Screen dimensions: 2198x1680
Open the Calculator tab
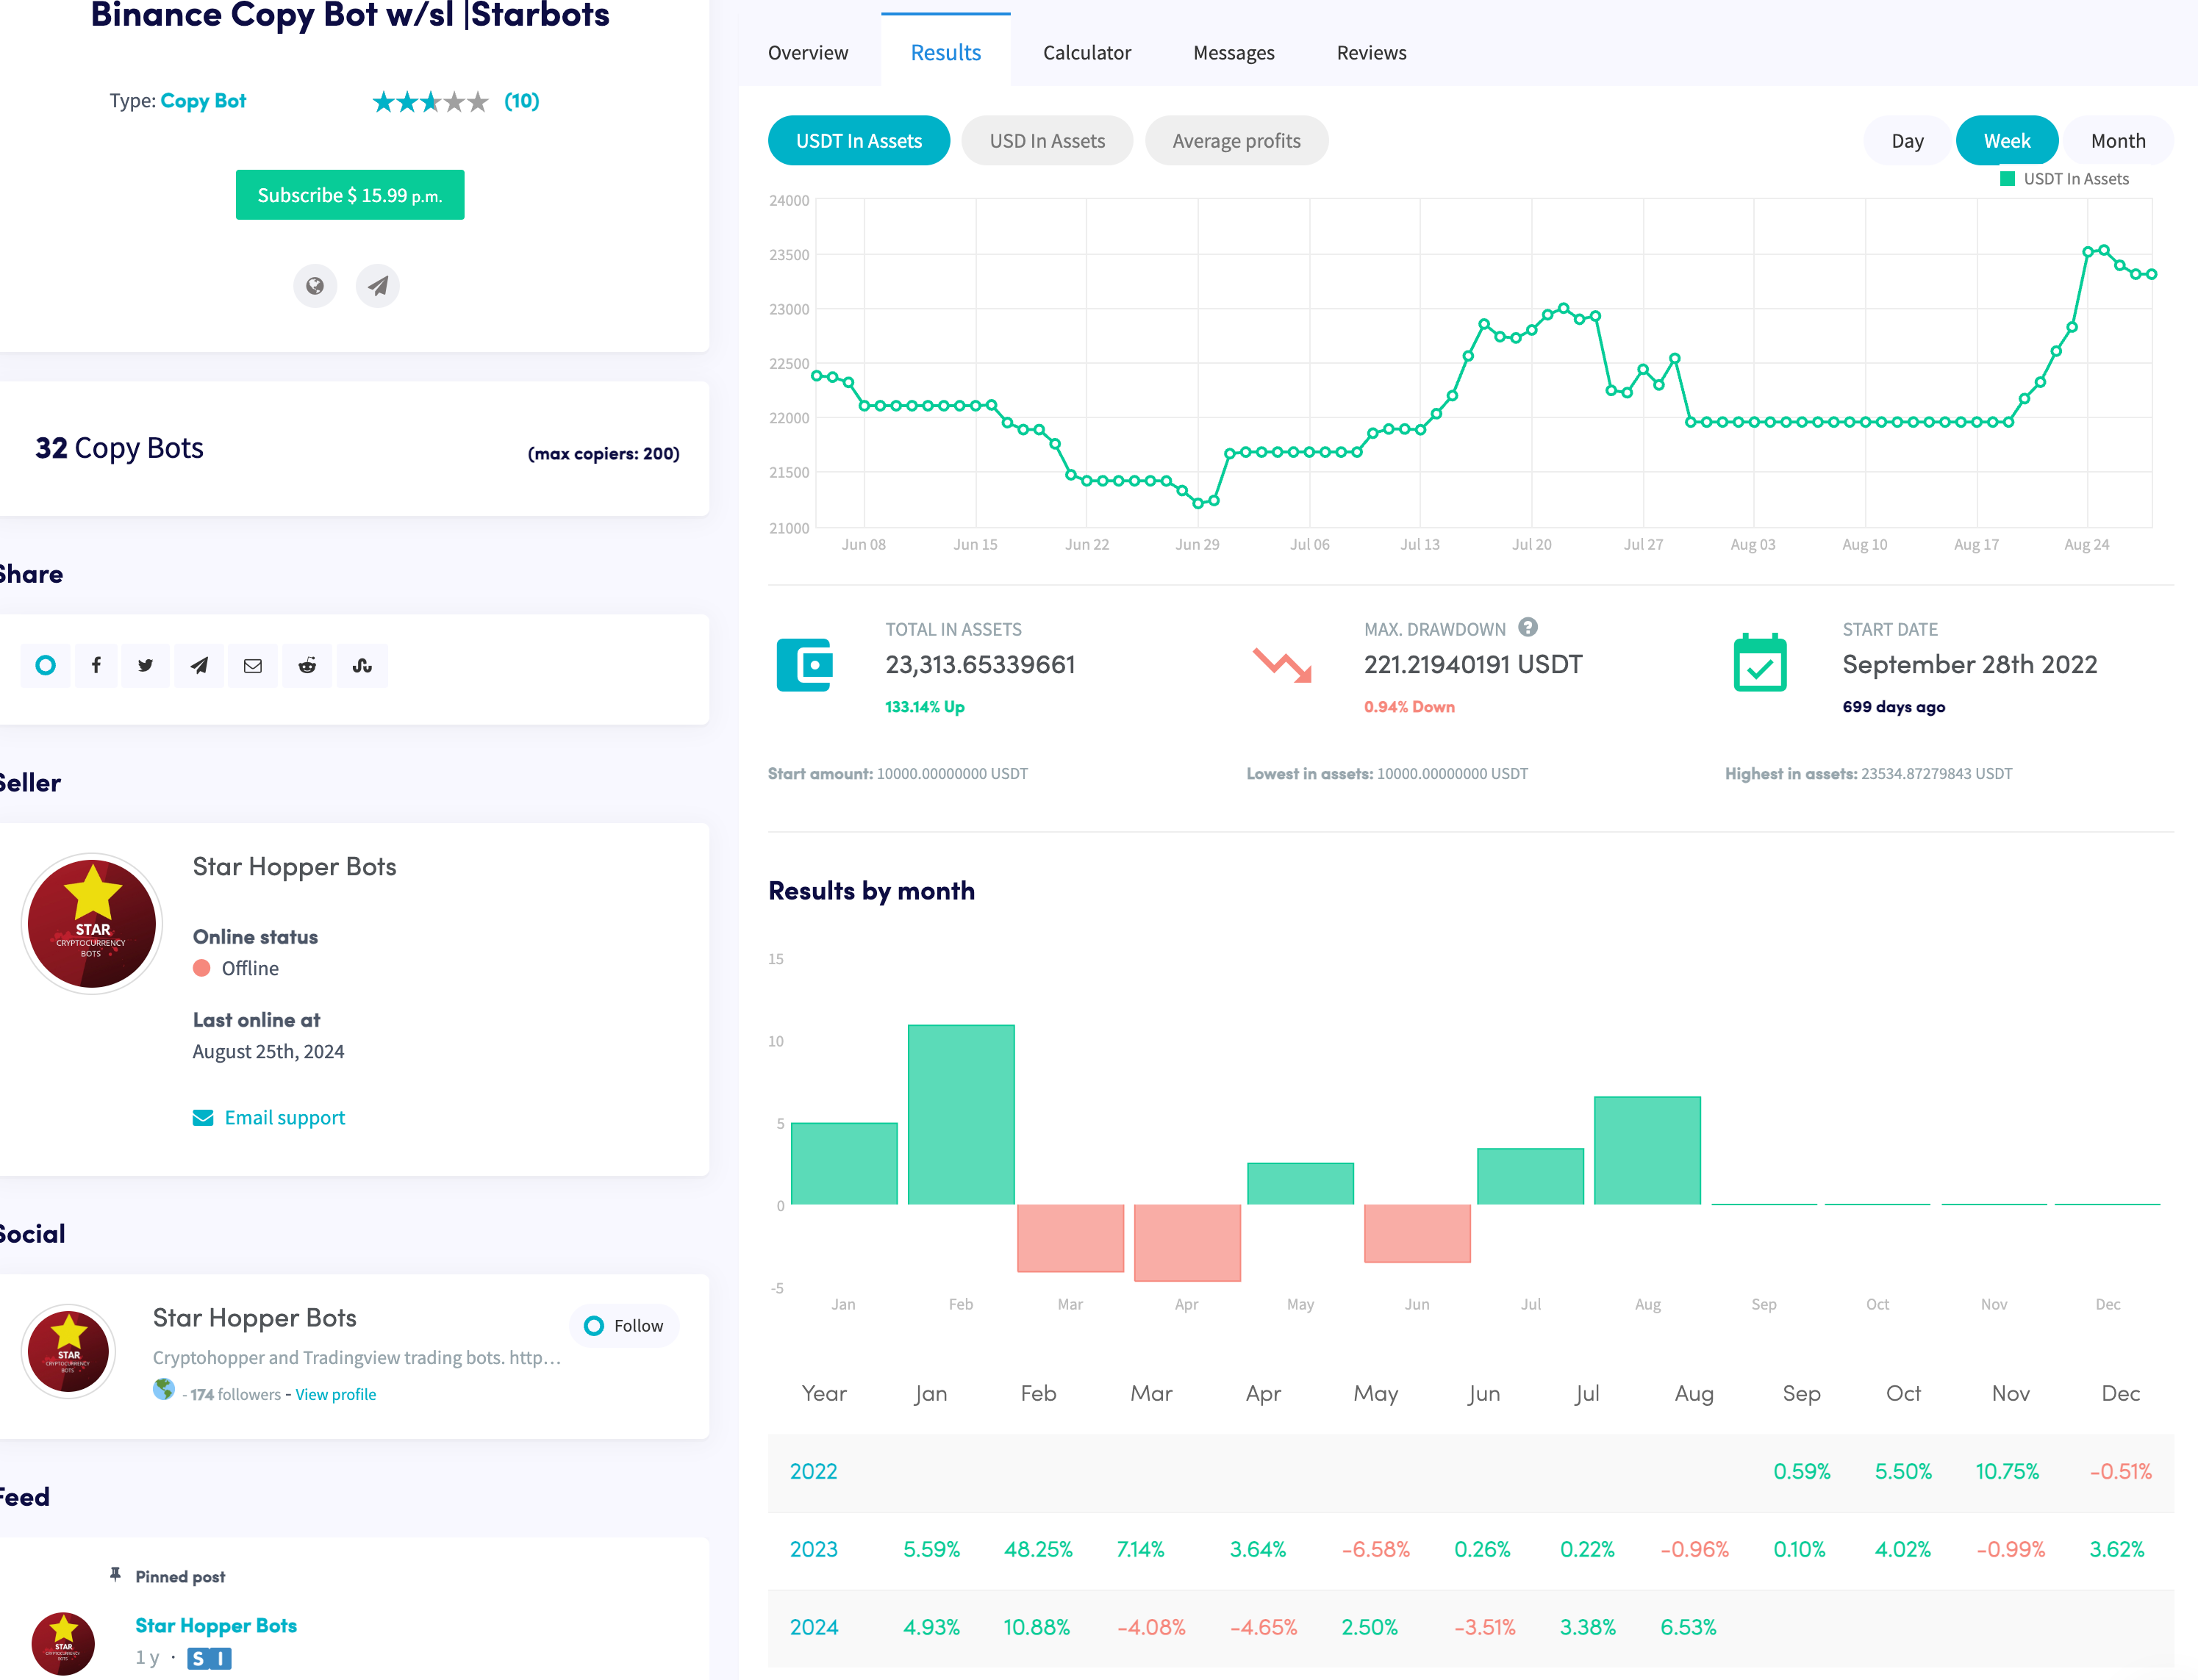pyautogui.click(x=1086, y=53)
